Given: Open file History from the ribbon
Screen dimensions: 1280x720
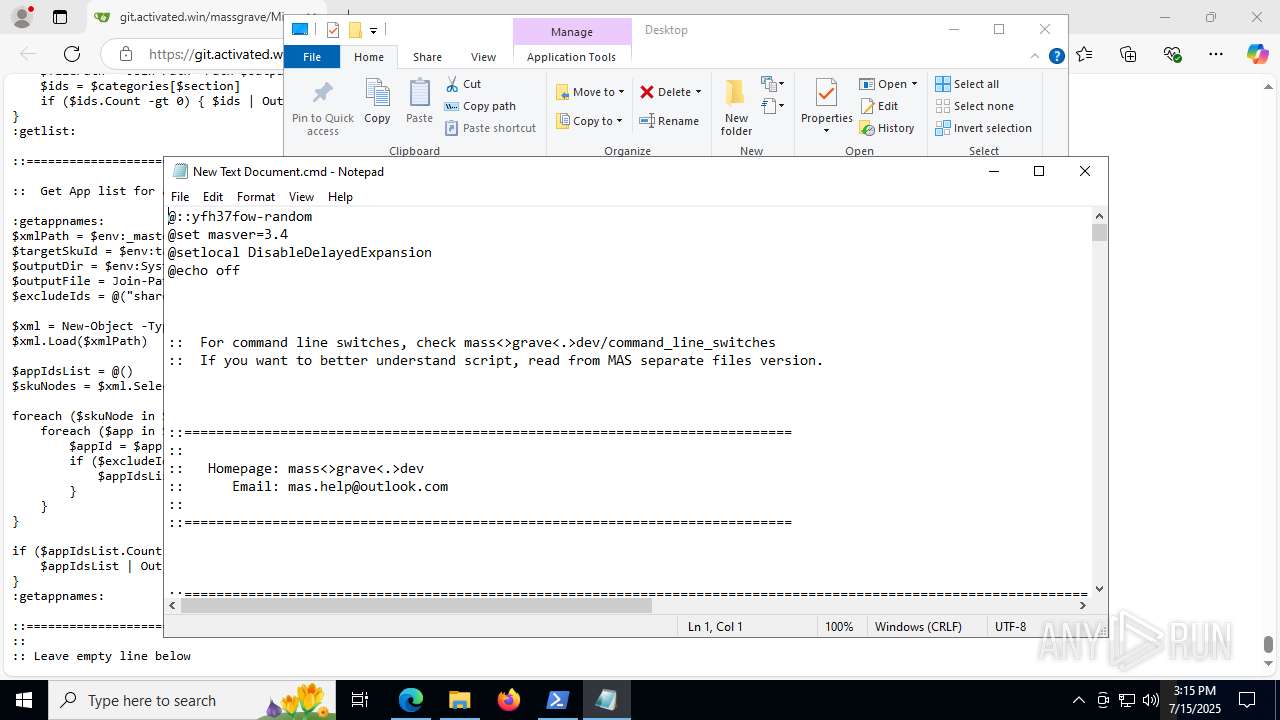Looking at the screenshot, I should click(x=887, y=128).
